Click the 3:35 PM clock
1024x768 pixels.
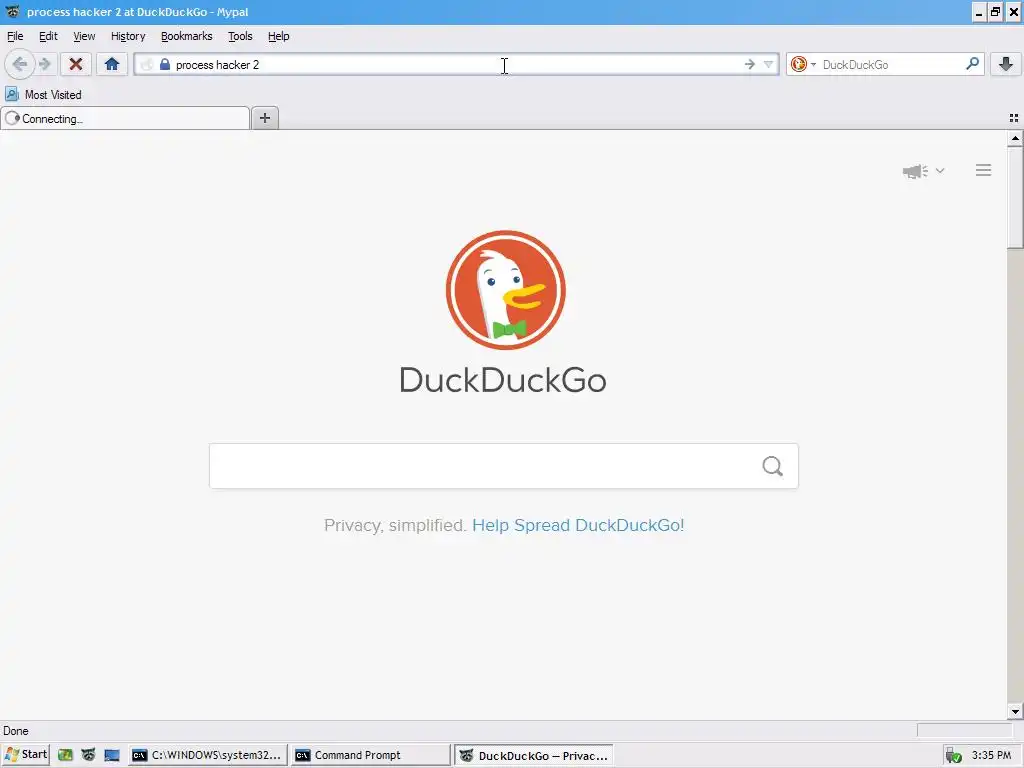click(991, 755)
